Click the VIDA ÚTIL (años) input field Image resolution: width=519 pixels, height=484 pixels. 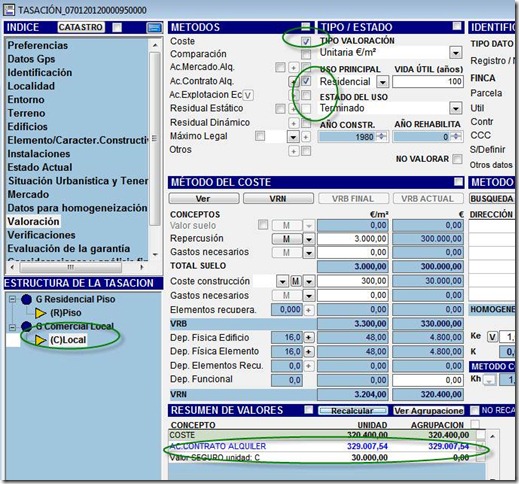click(428, 82)
